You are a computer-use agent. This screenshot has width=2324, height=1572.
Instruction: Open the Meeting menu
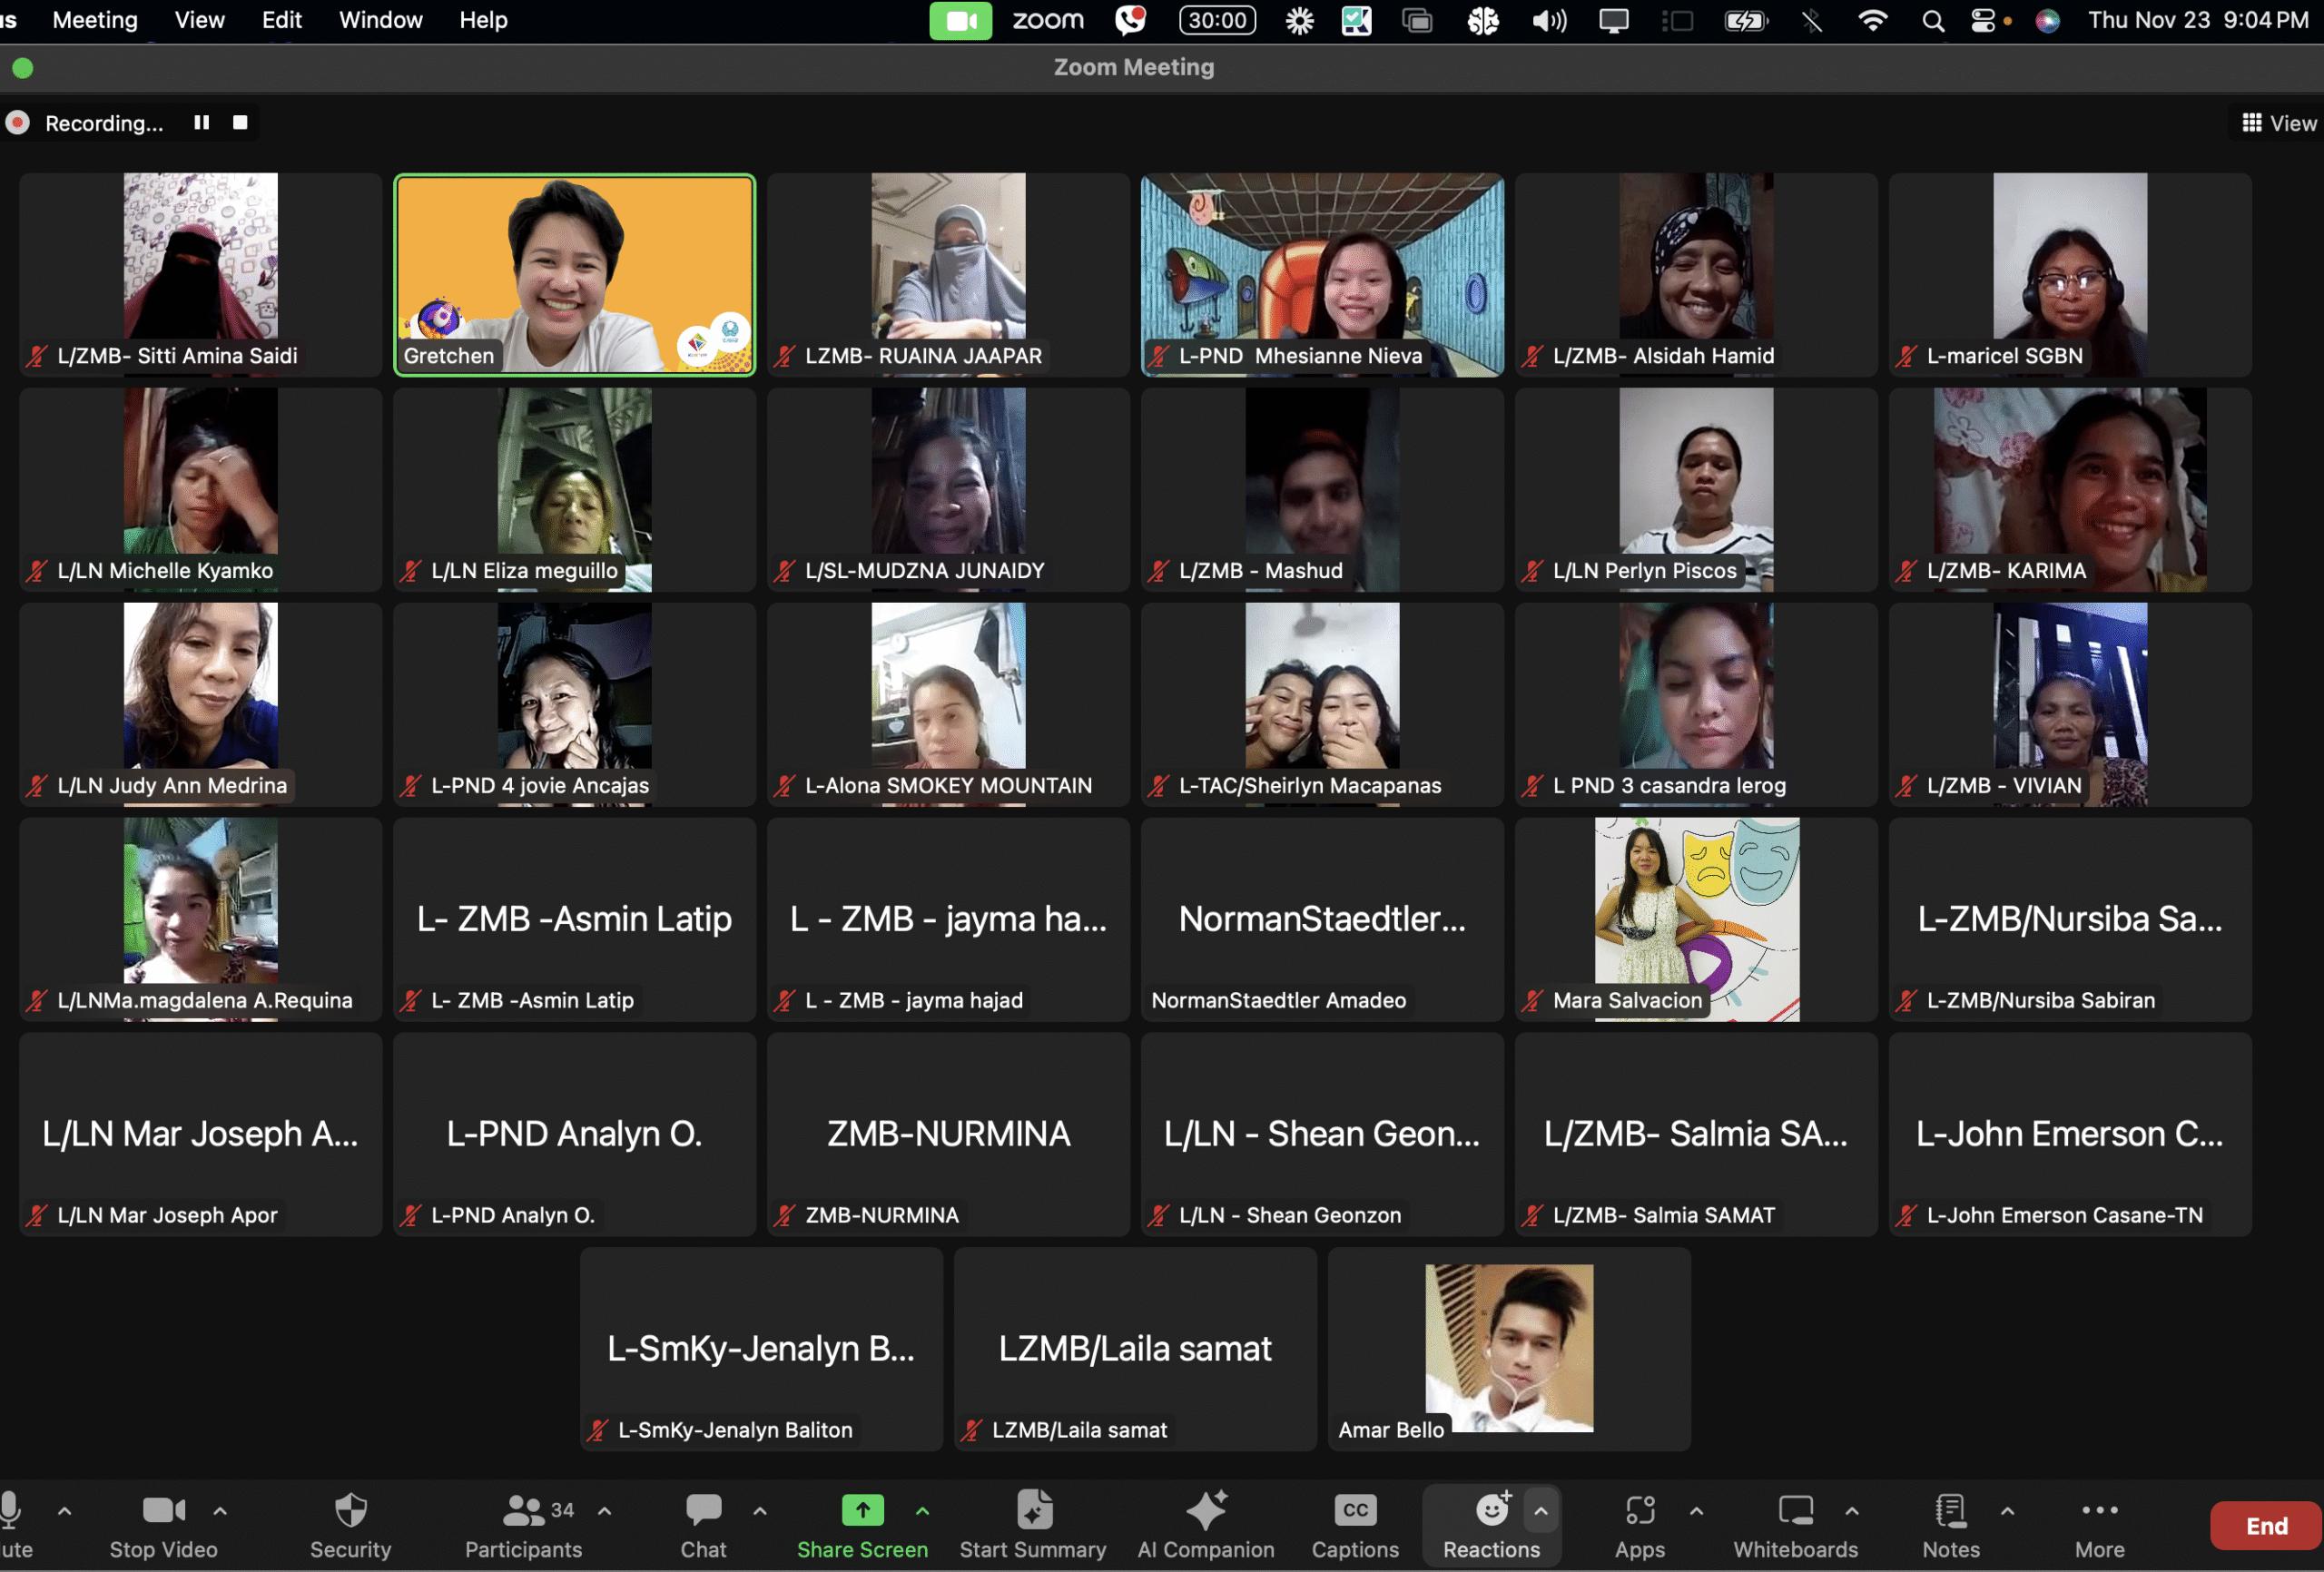95,20
